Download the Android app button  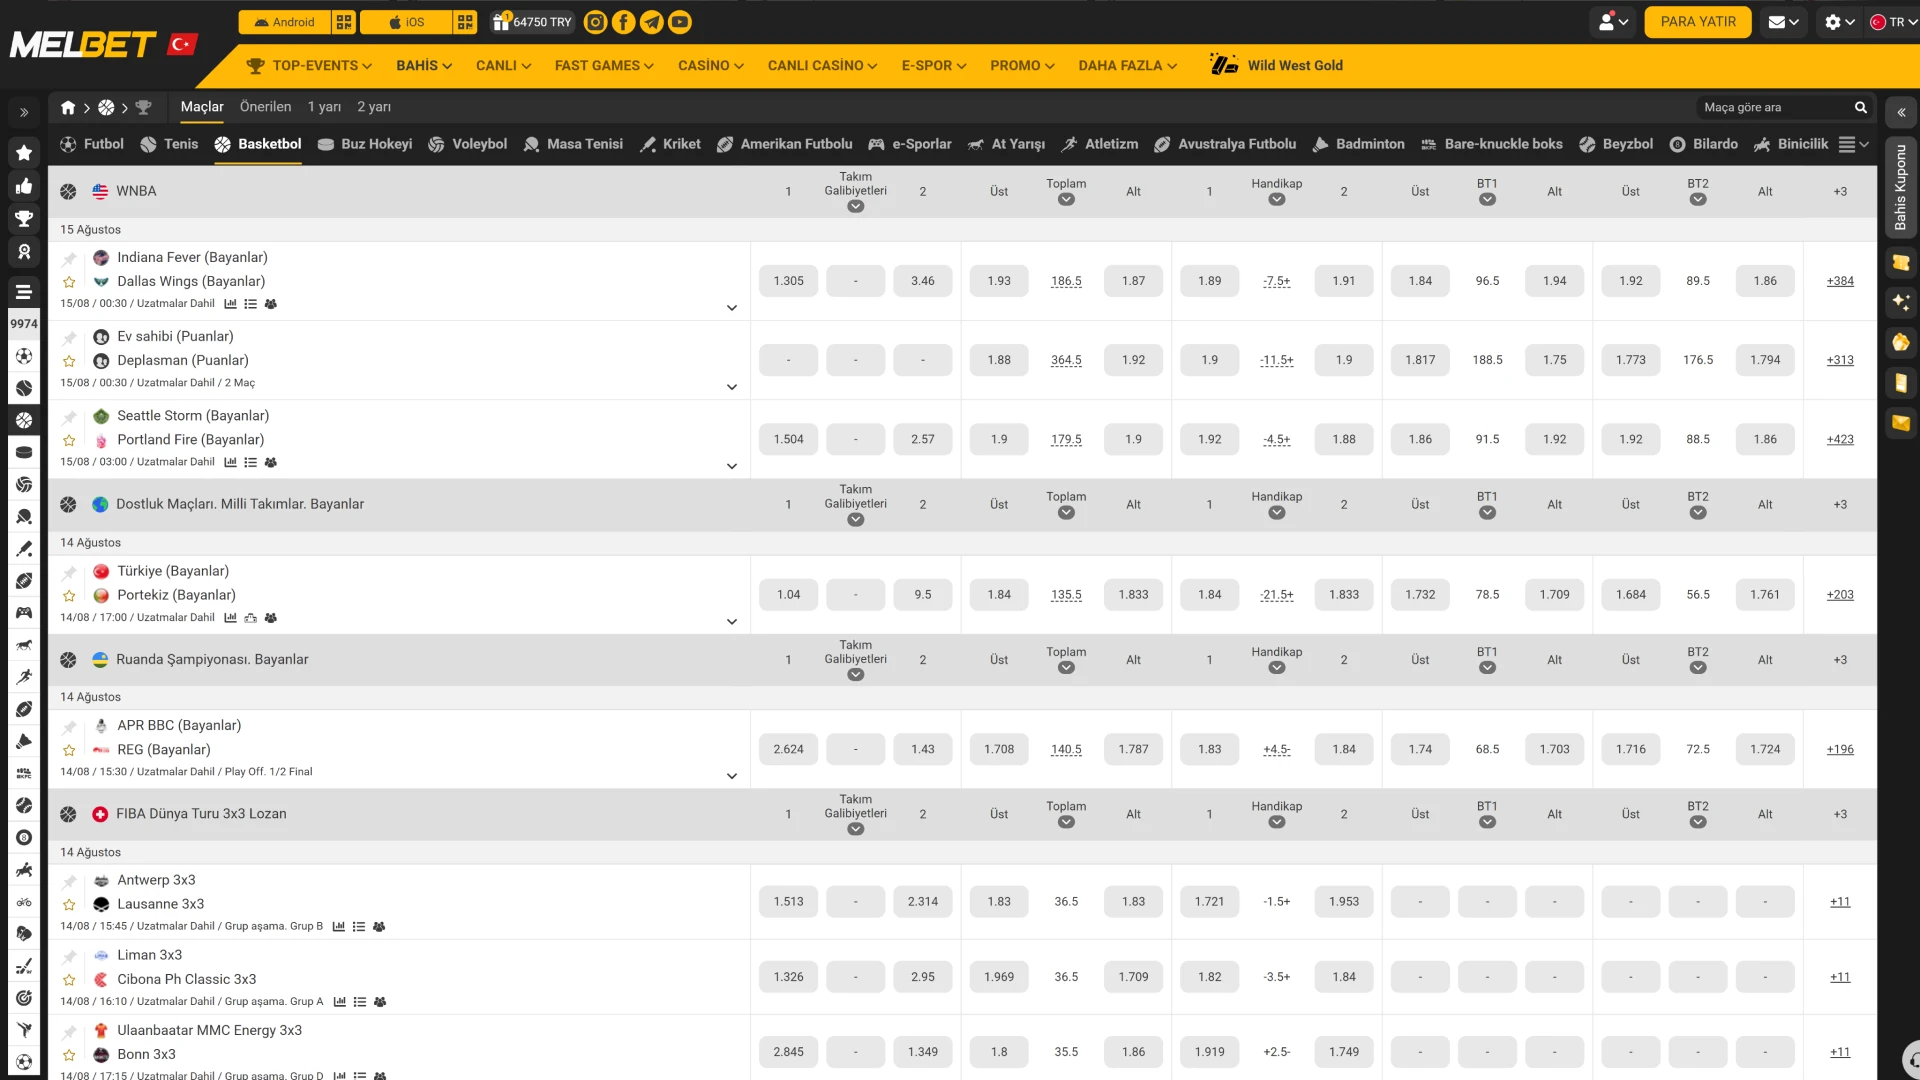click(284, 22)
